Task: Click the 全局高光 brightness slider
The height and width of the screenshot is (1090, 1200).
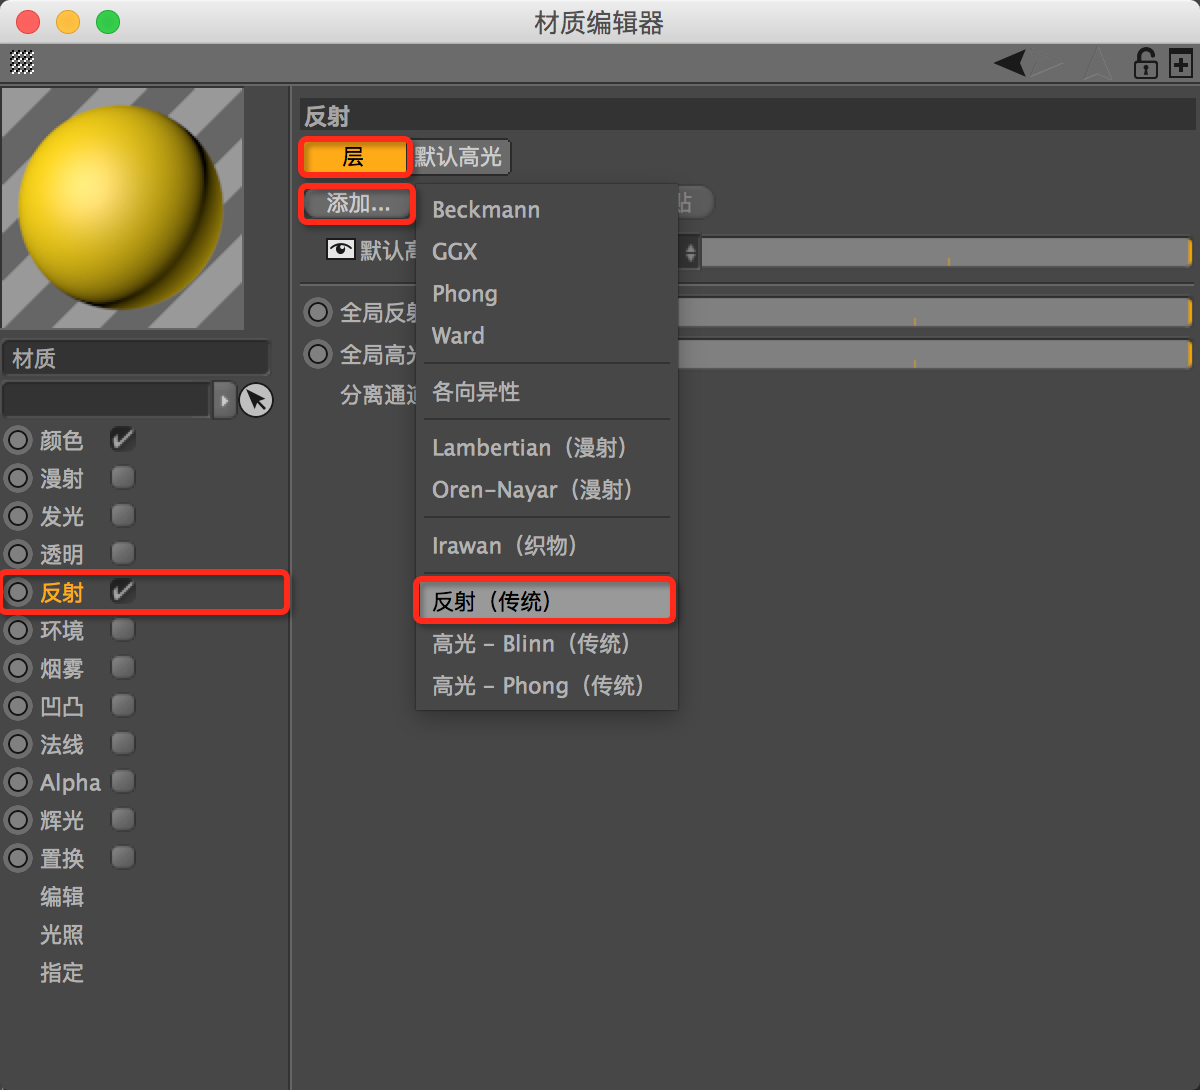Action: 935,354
